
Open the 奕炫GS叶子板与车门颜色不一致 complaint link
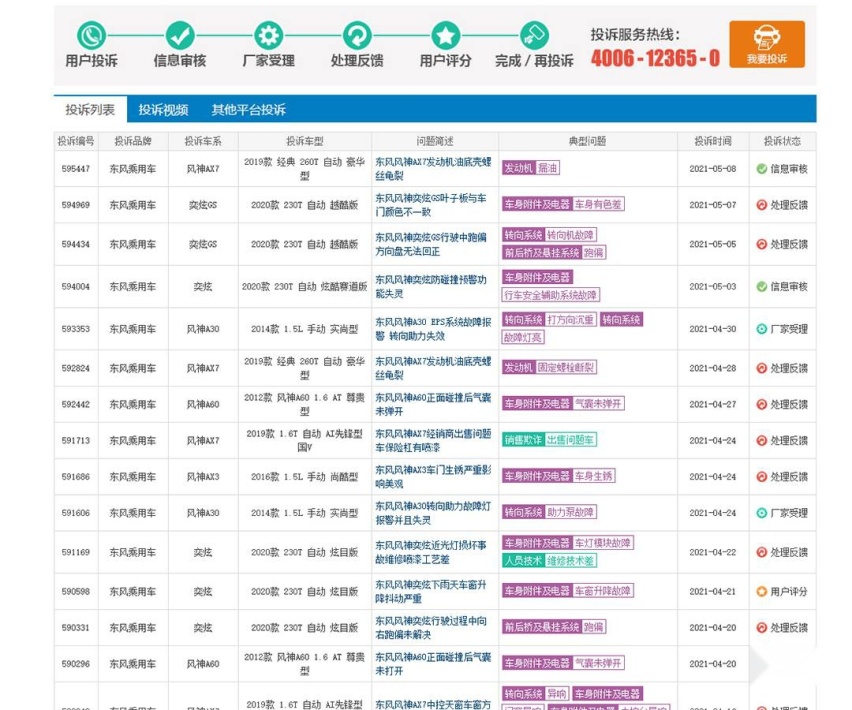point(431,205)
